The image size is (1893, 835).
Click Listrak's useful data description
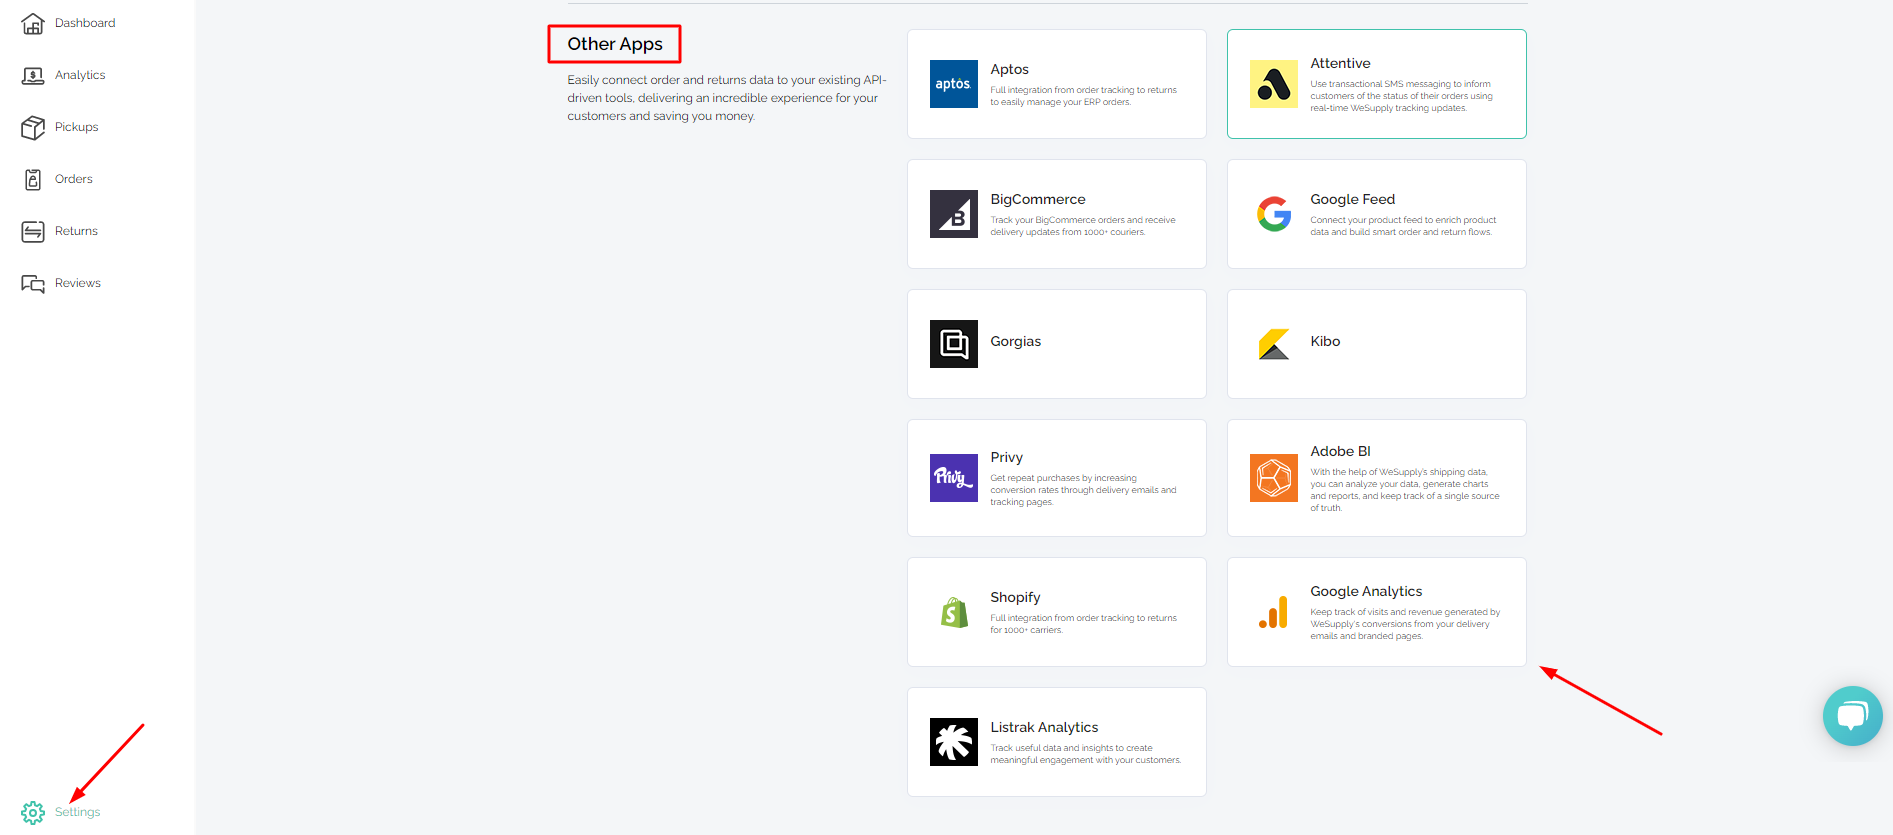(1086, 754)
